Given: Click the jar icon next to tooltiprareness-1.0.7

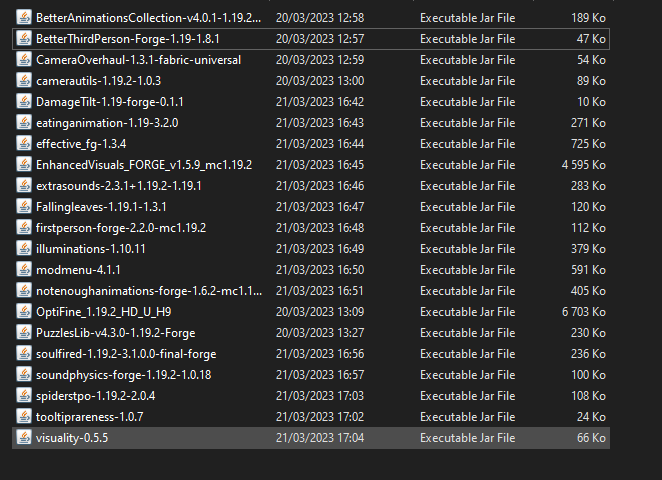Looking at the screenshot, I should [x=24, y=416].
